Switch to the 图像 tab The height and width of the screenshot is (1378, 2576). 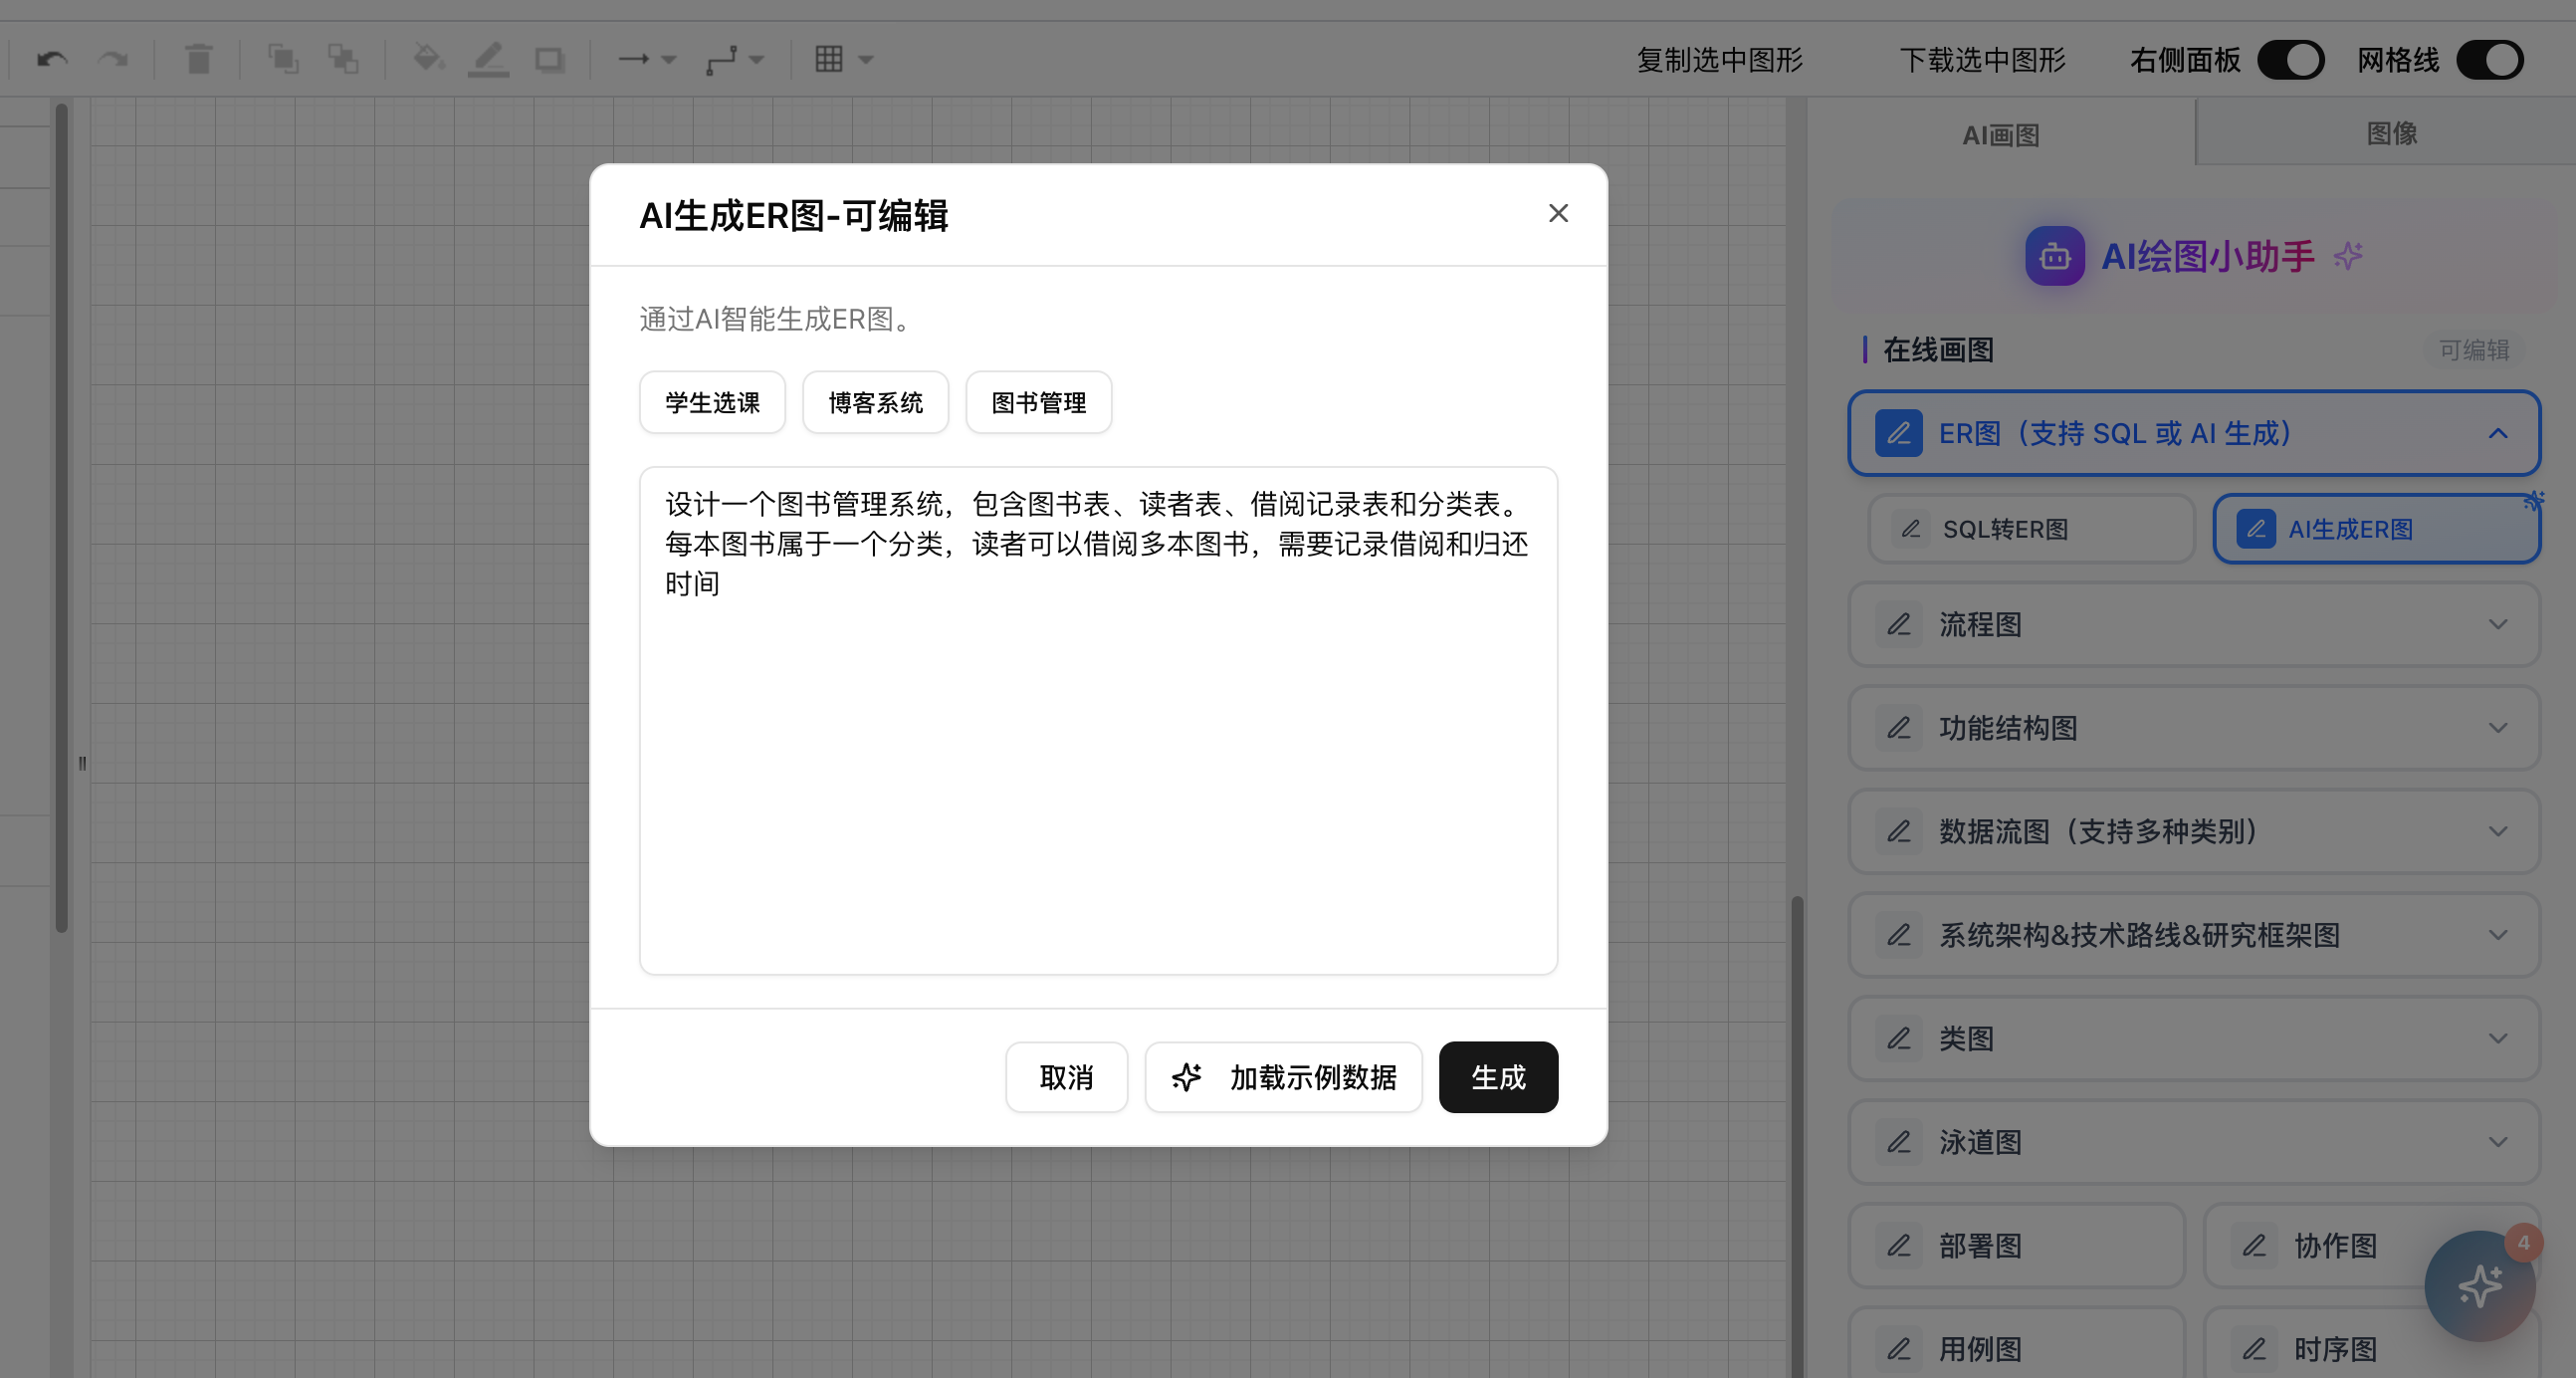pos(2390,133)
